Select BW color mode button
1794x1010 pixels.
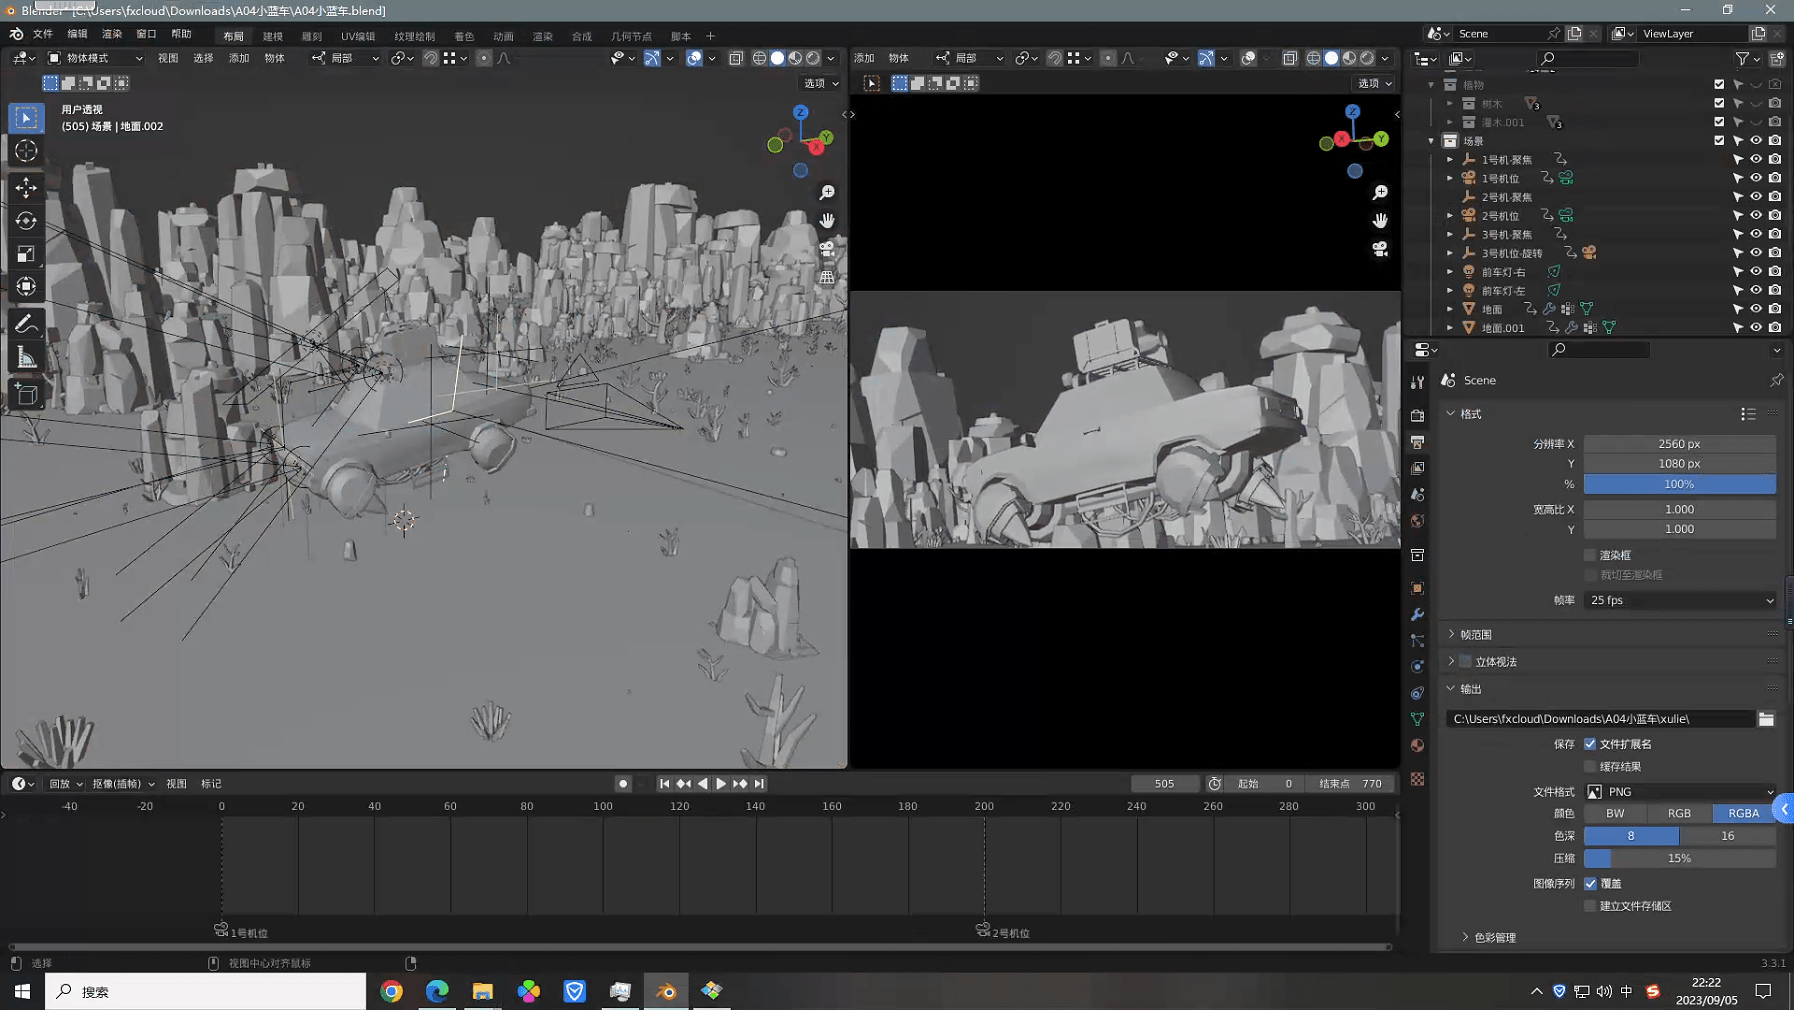pyautogui.click(x=1615, y=814)
